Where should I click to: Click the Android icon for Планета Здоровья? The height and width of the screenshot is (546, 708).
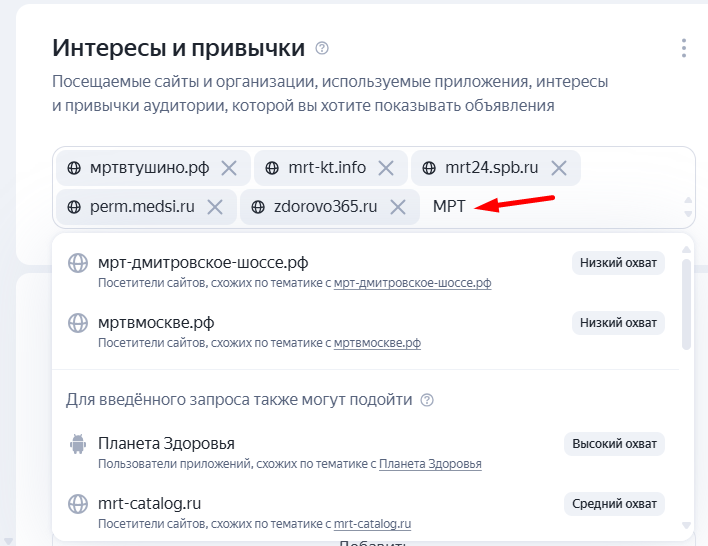coord(78,444)
